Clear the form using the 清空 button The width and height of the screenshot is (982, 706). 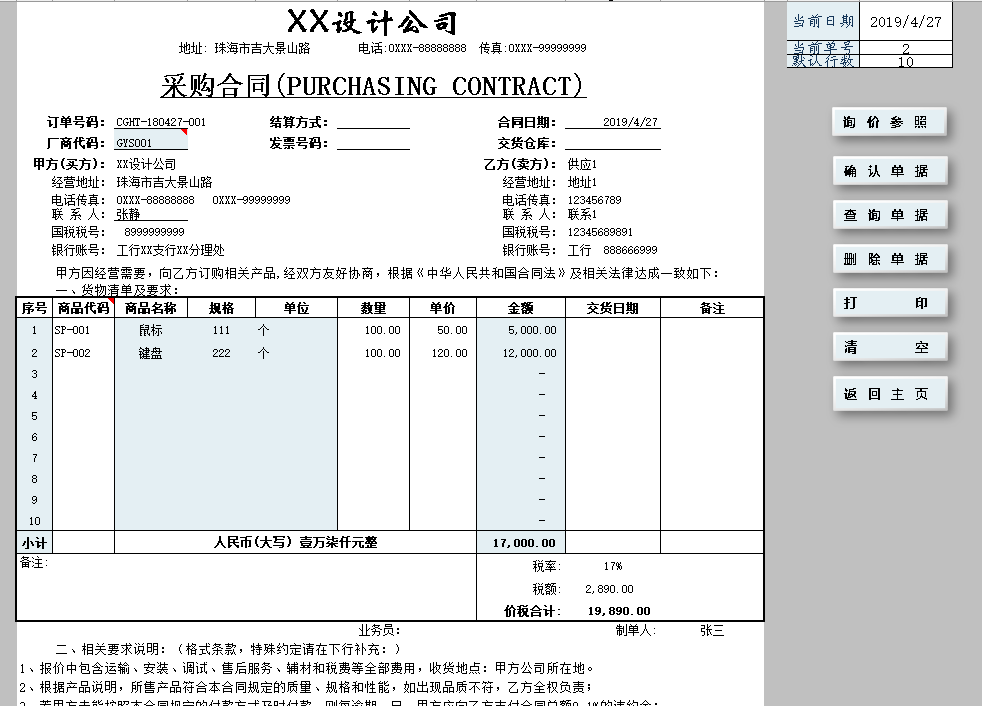888,348
